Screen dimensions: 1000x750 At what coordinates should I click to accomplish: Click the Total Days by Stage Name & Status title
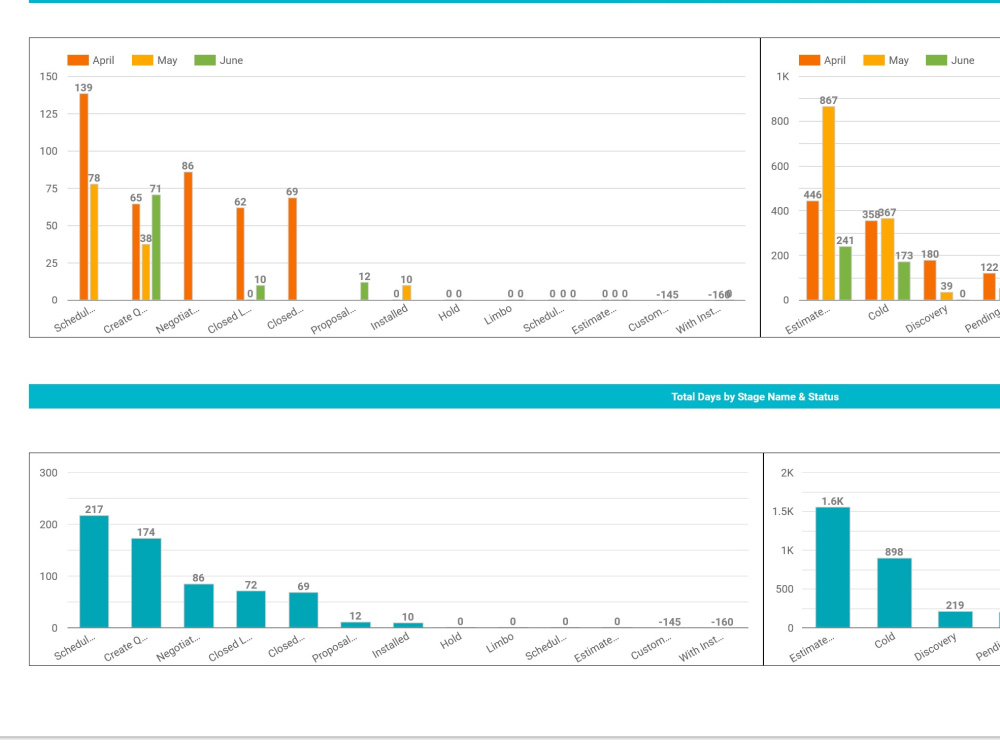click(x=754, y=397)
